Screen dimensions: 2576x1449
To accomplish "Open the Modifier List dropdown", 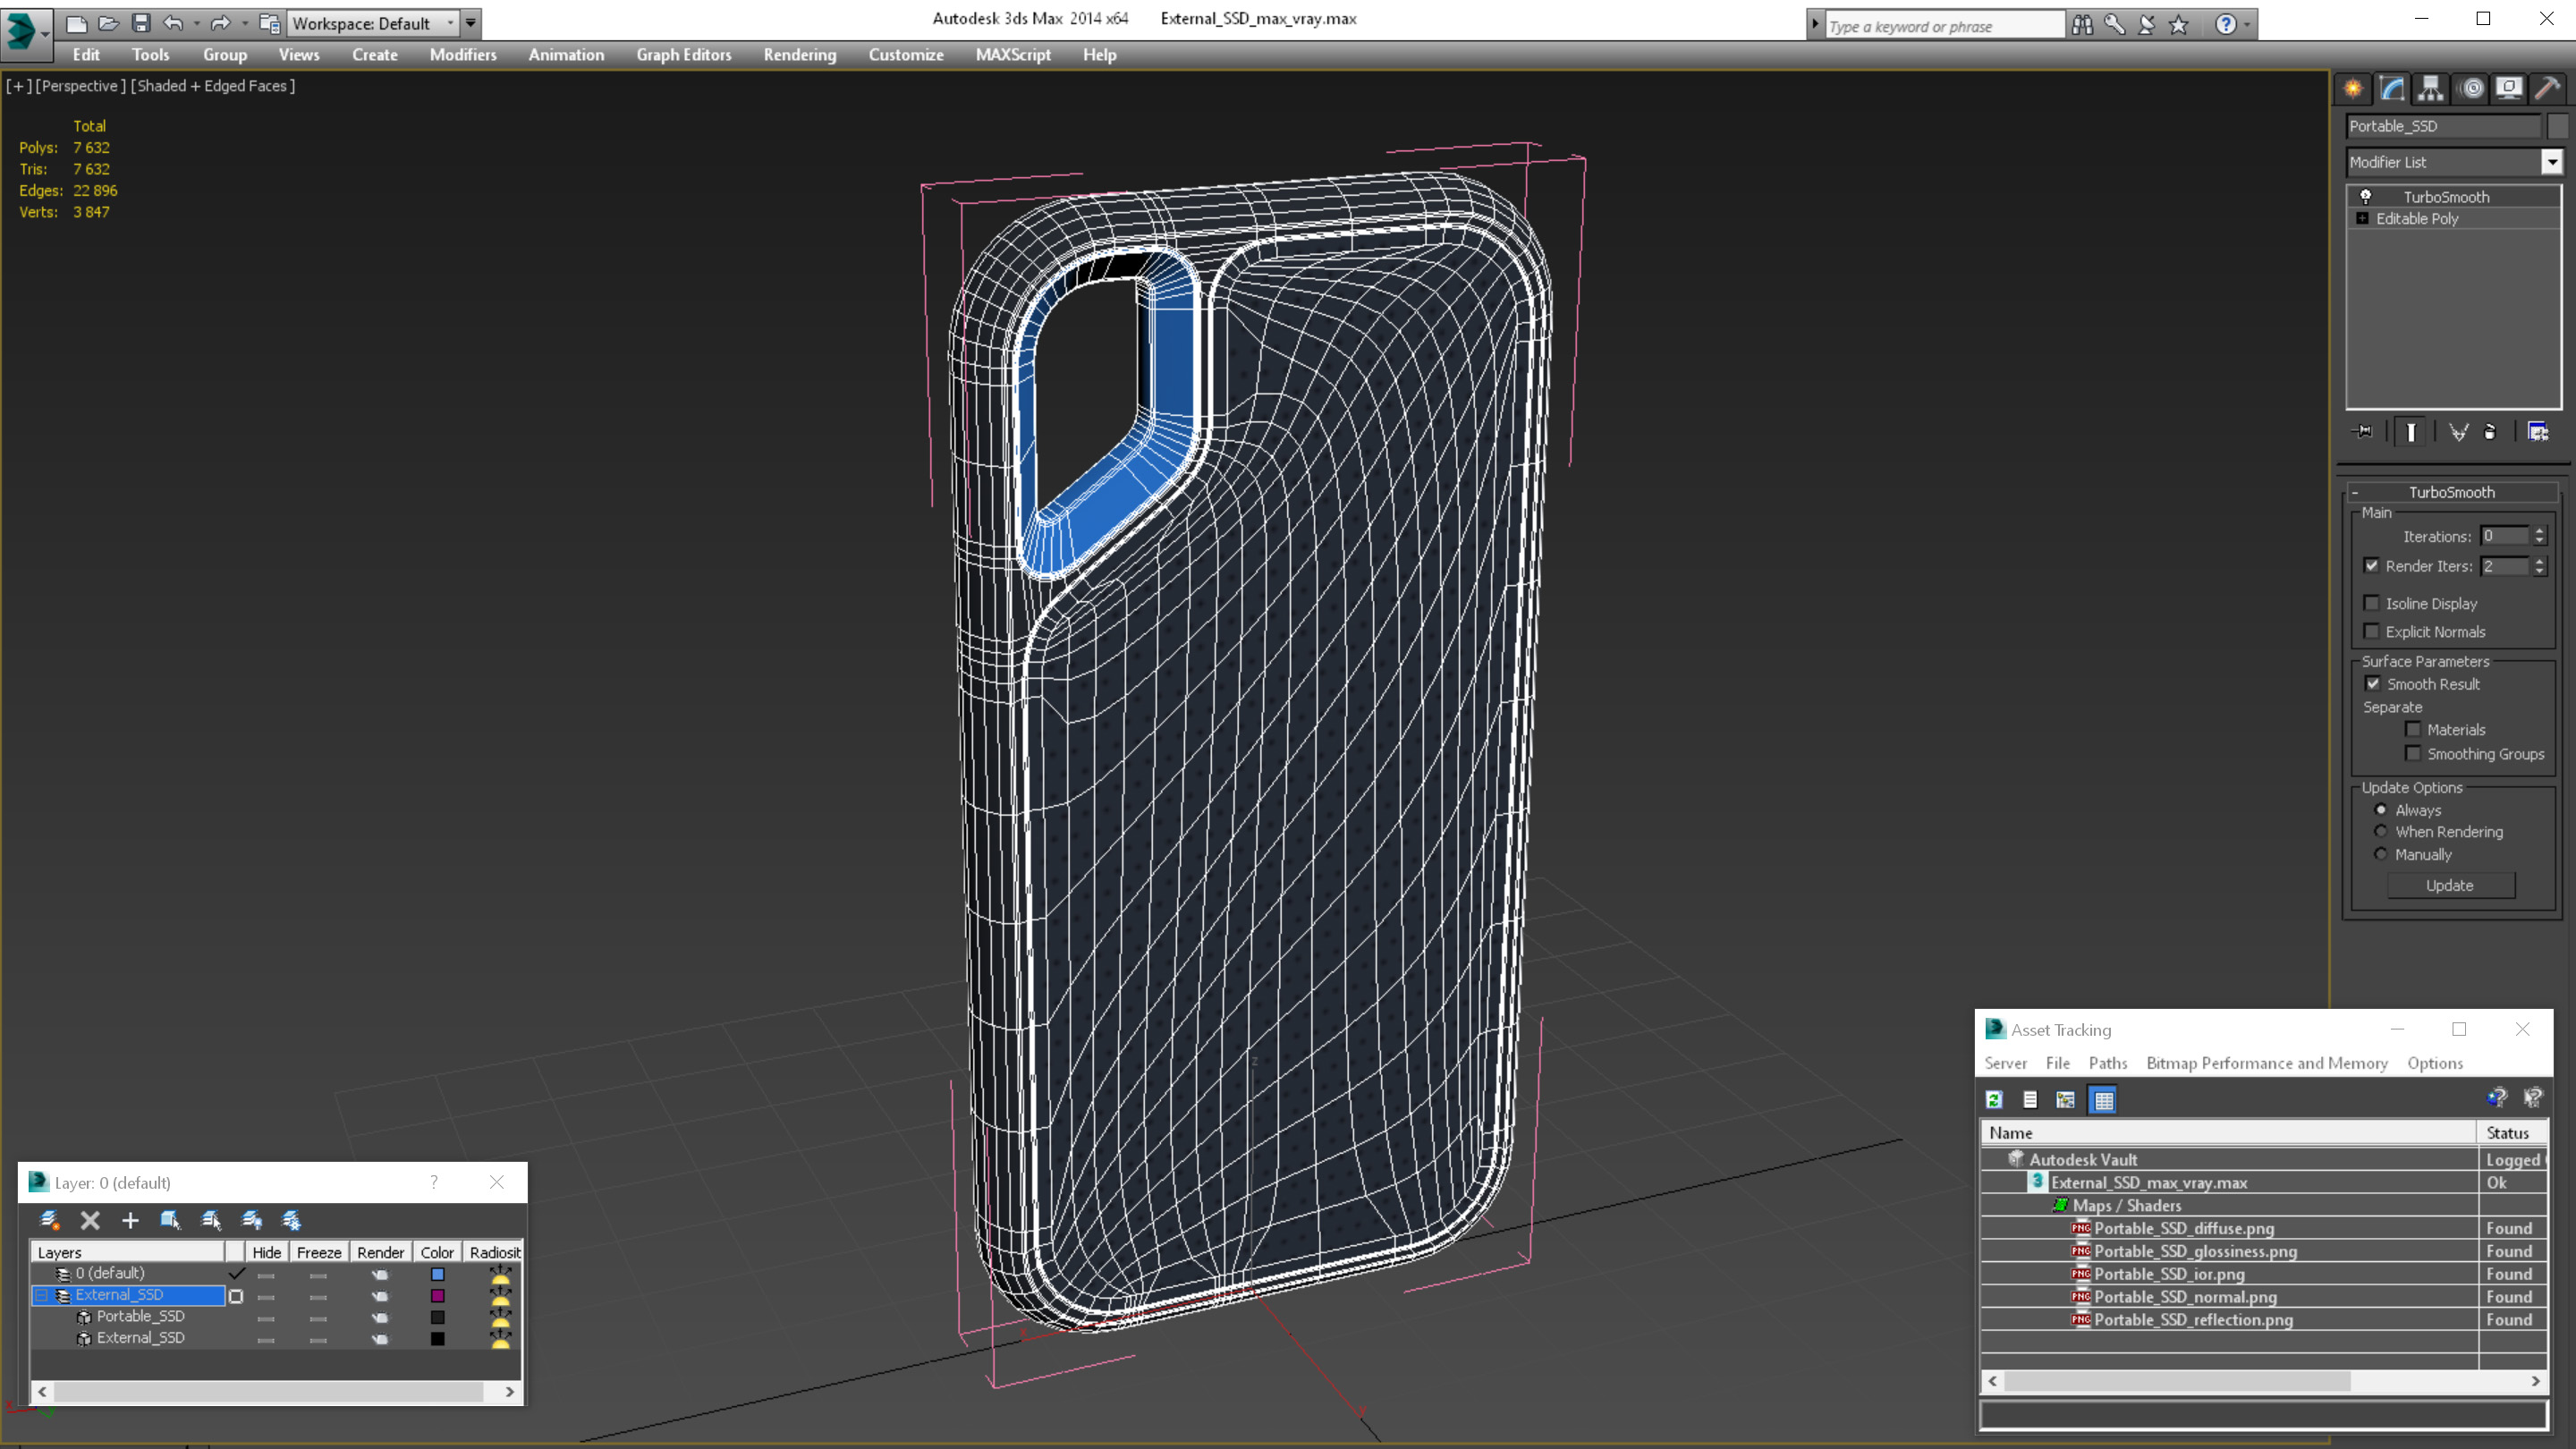I will (2552, 162).
